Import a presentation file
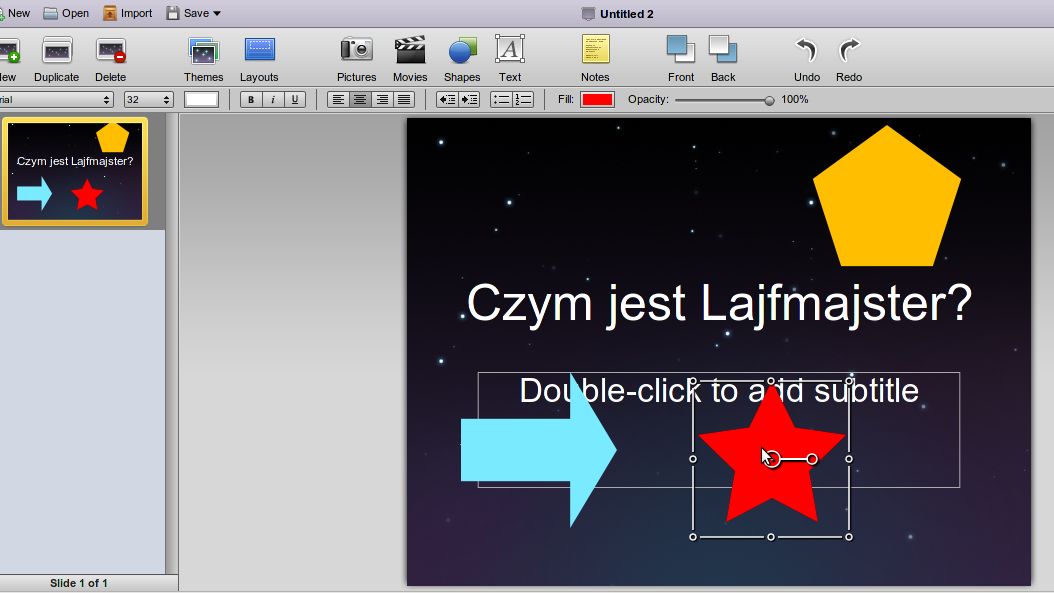The height and width of the screenshot is (593, 1054). point(127,13)
